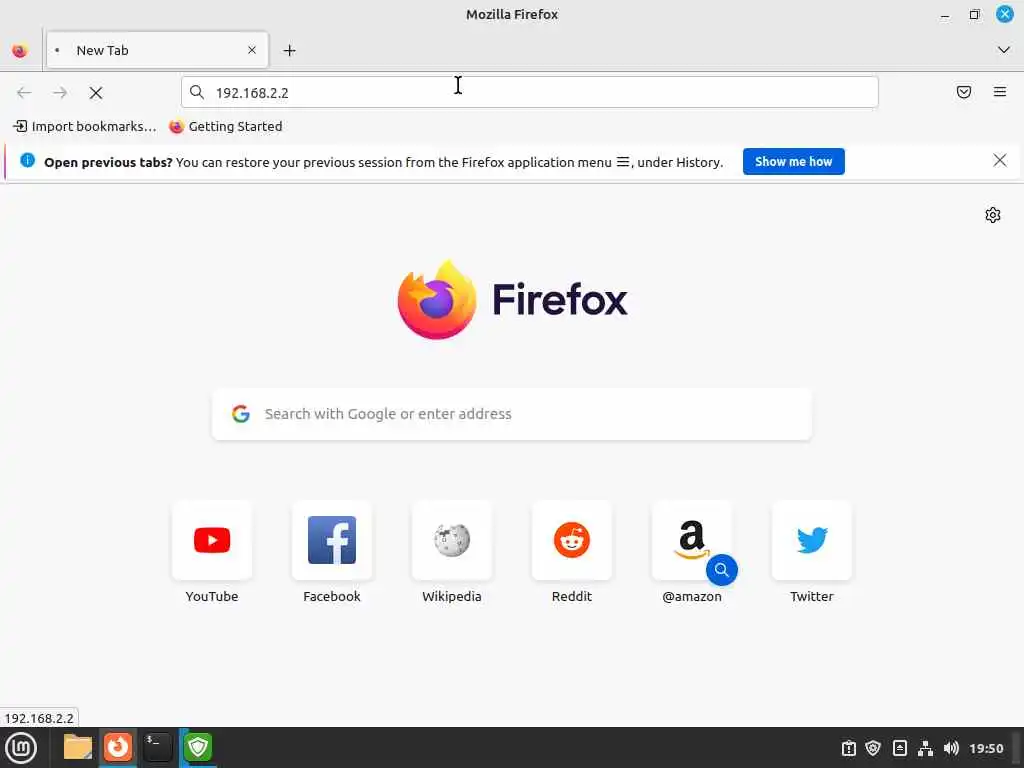Launch the file manager from taskbar
Viewport: 1024px width, 768px height.
coord(78,747)
